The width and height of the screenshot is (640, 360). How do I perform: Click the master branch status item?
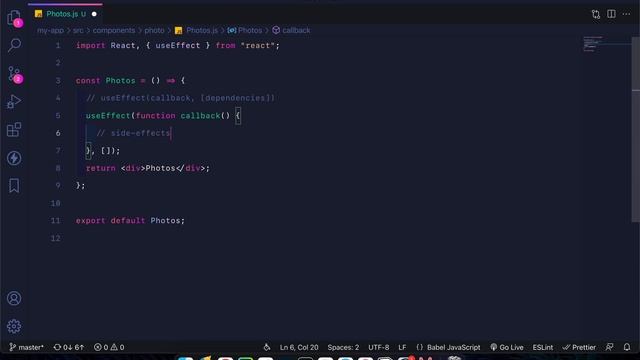coord(27,347)
